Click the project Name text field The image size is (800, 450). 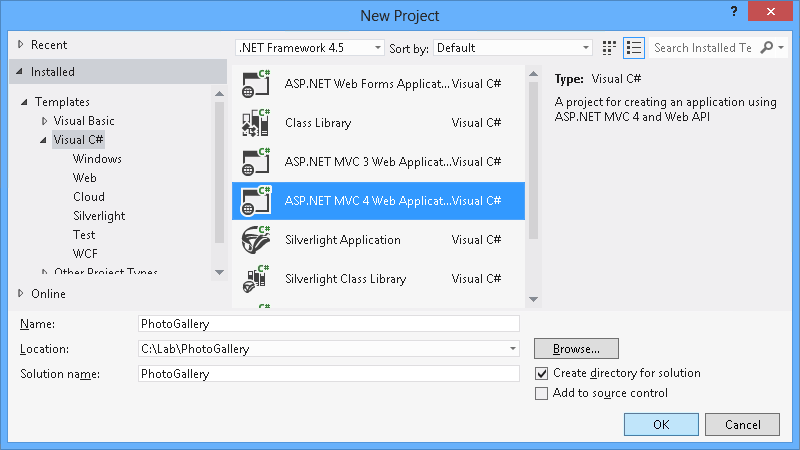pos(329,324)
